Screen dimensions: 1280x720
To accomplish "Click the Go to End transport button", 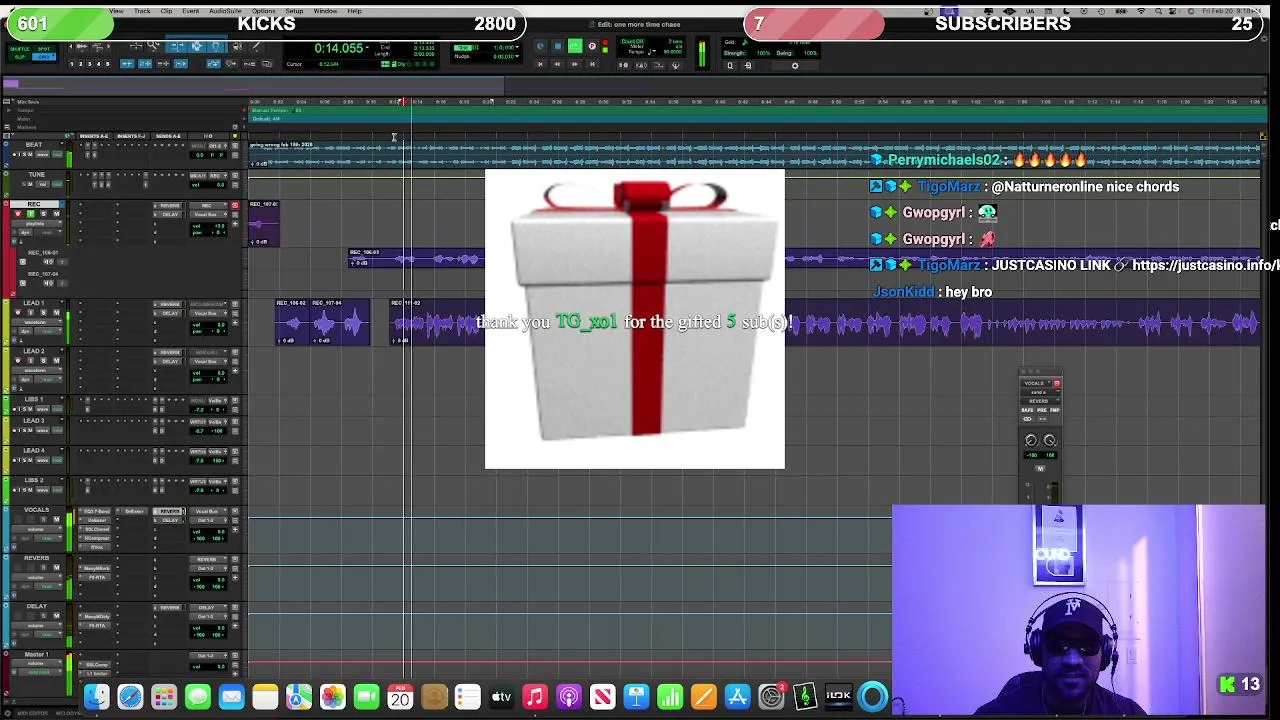I will point(592,64).
